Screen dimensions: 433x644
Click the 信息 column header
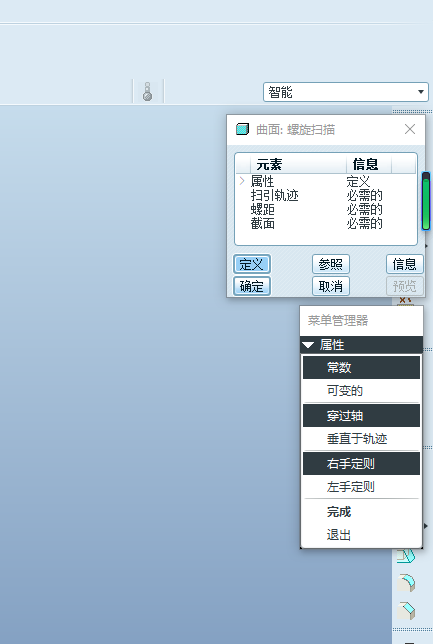[369, 164]
